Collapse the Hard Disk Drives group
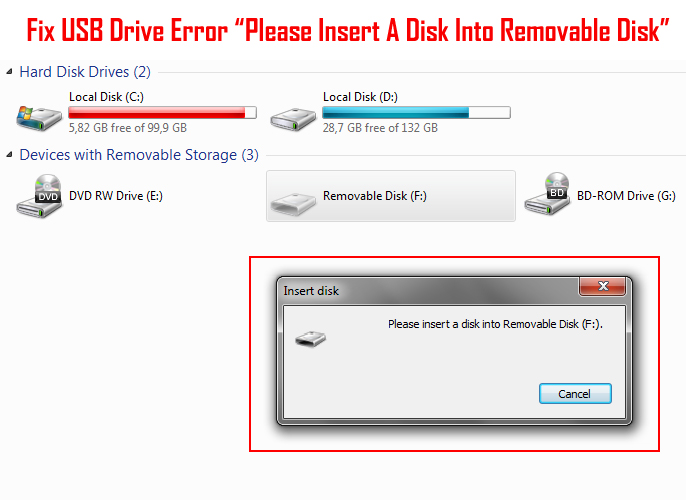686x500 pixels. [9, 72]
